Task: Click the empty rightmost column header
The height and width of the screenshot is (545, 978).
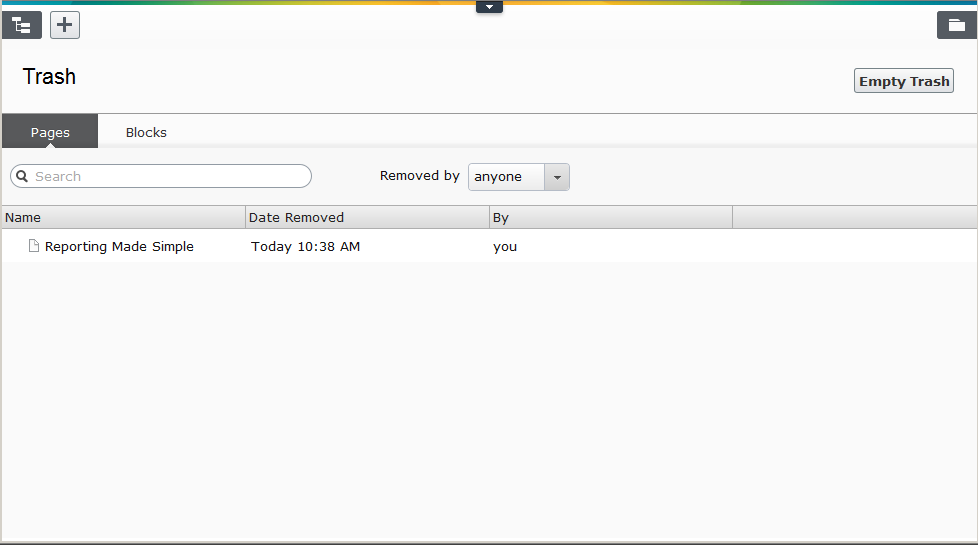Action: click(854, 217)
